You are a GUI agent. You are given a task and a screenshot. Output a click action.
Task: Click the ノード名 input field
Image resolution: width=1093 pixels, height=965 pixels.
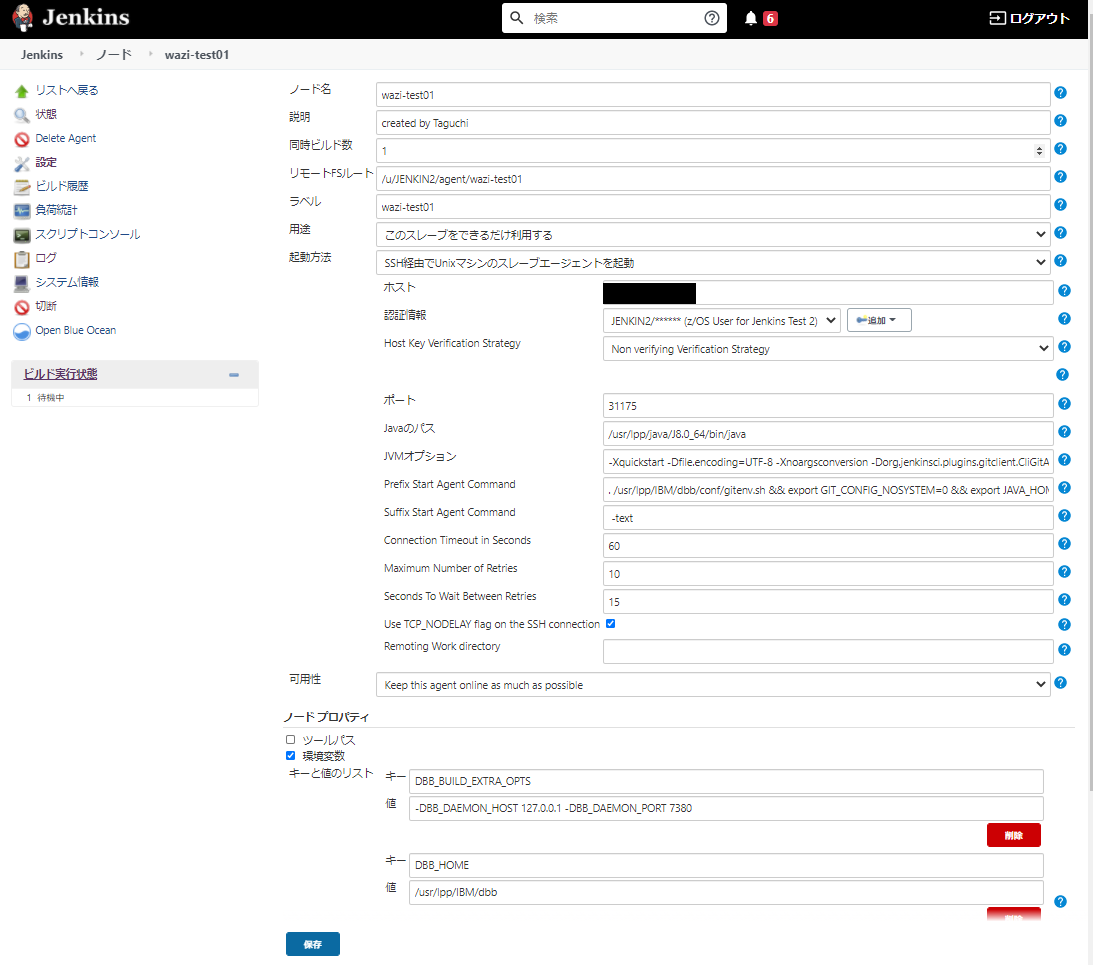click(x=712, y=95)
